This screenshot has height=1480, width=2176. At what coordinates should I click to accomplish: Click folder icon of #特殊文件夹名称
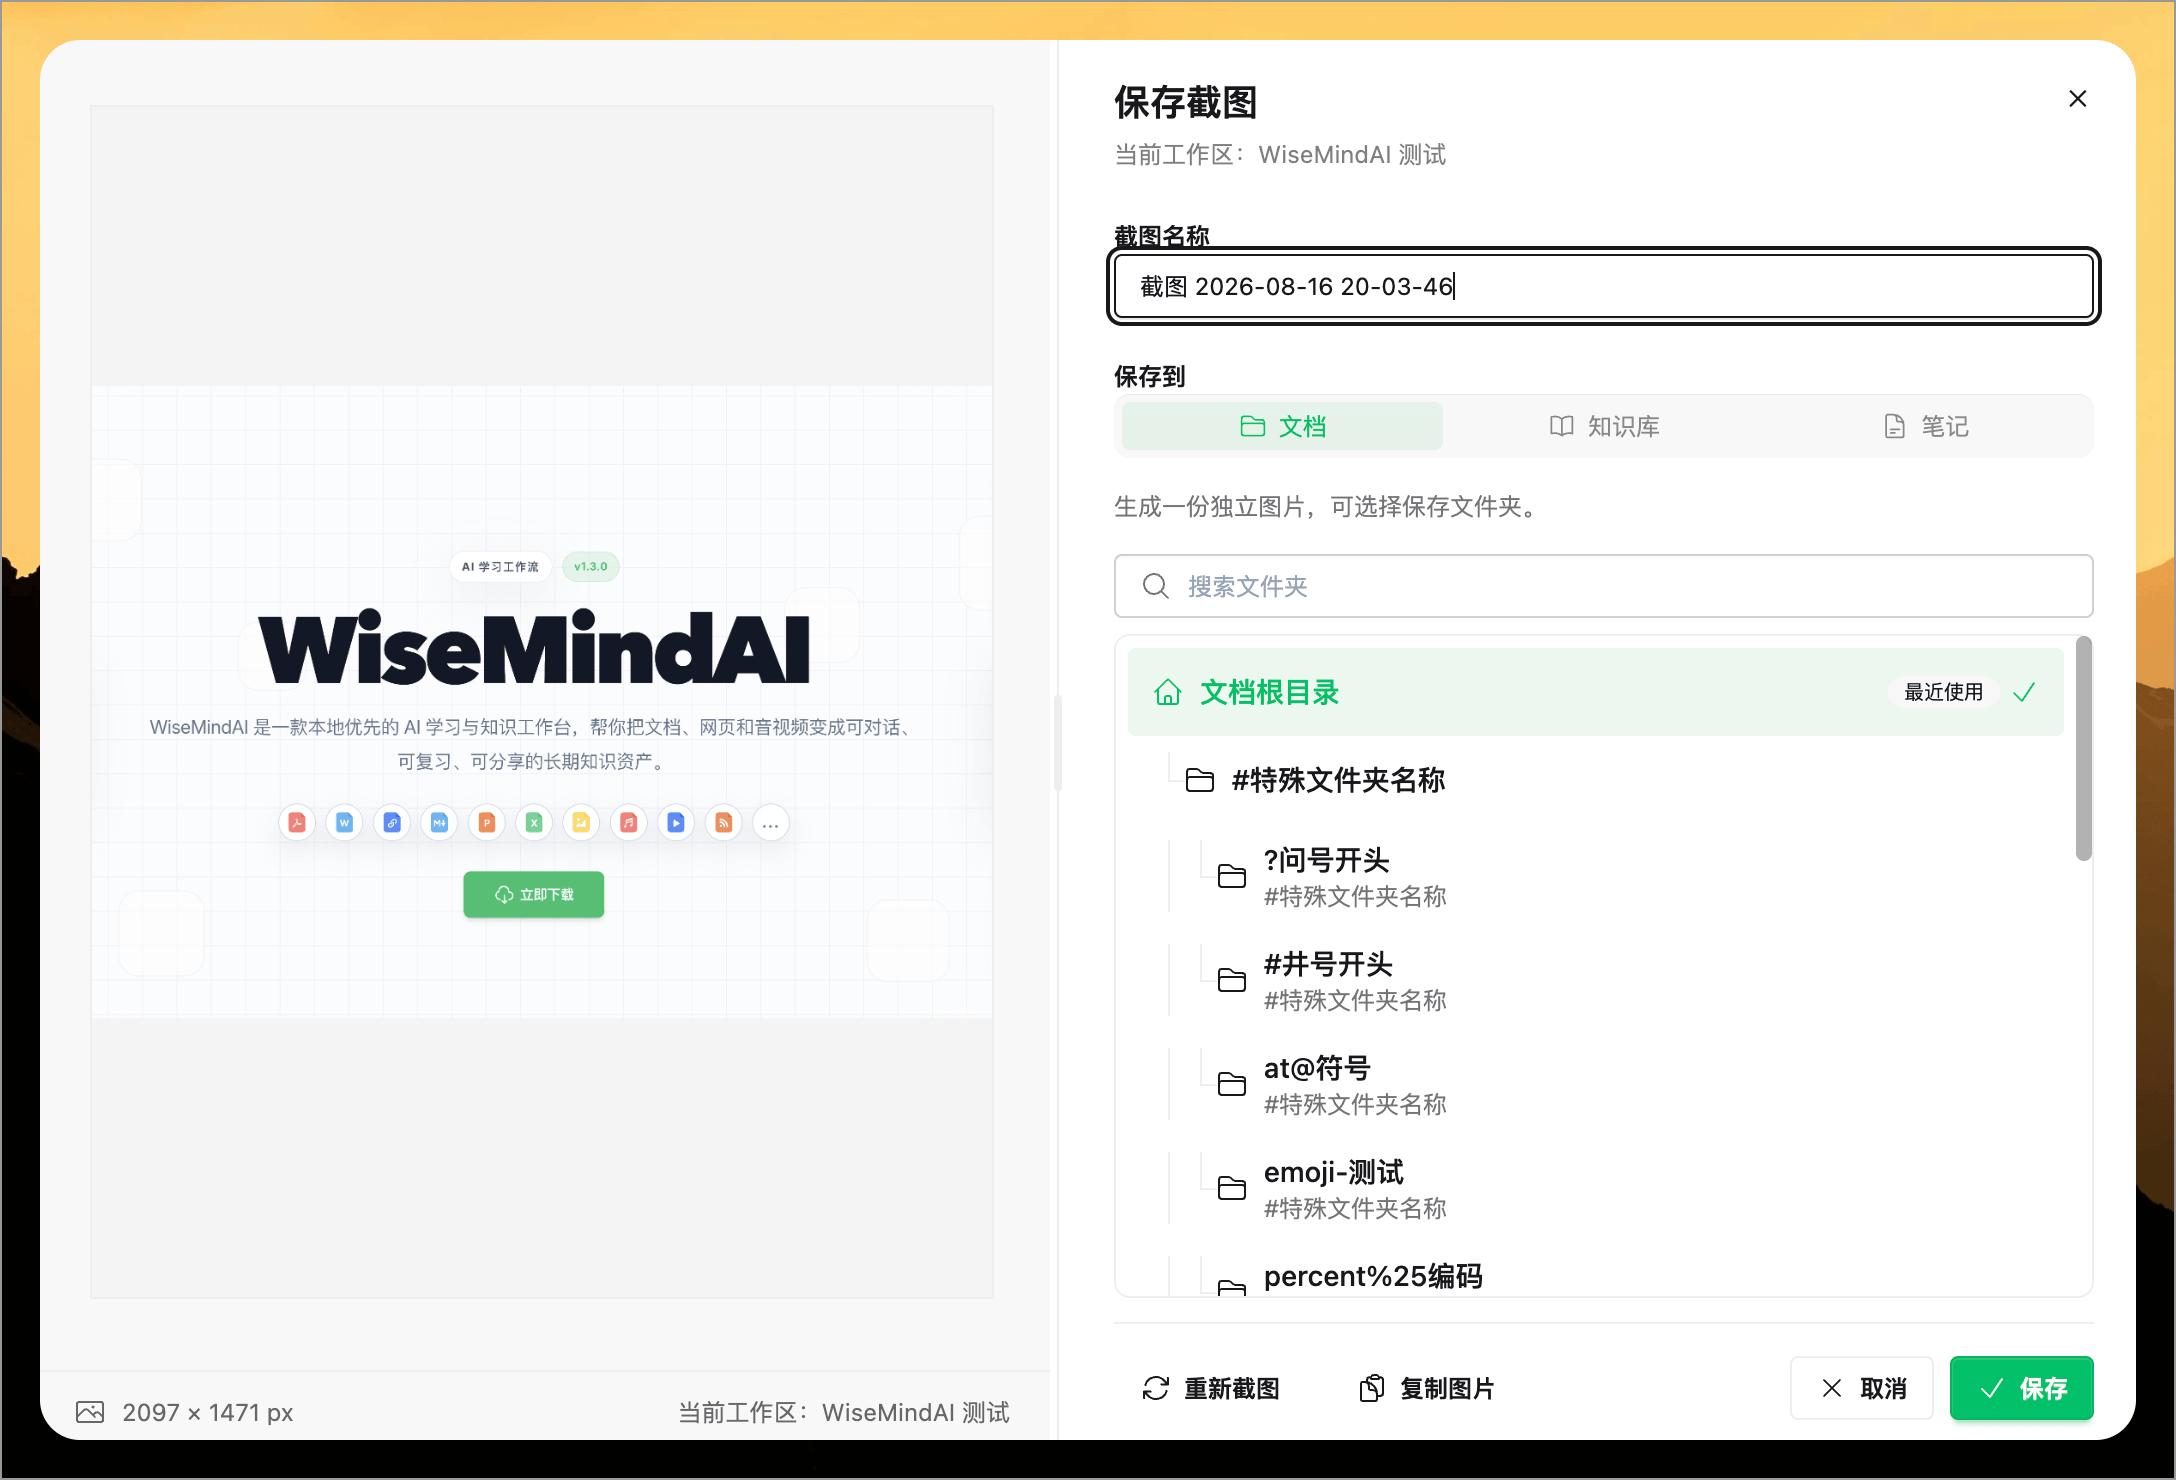coord(1200,780)
